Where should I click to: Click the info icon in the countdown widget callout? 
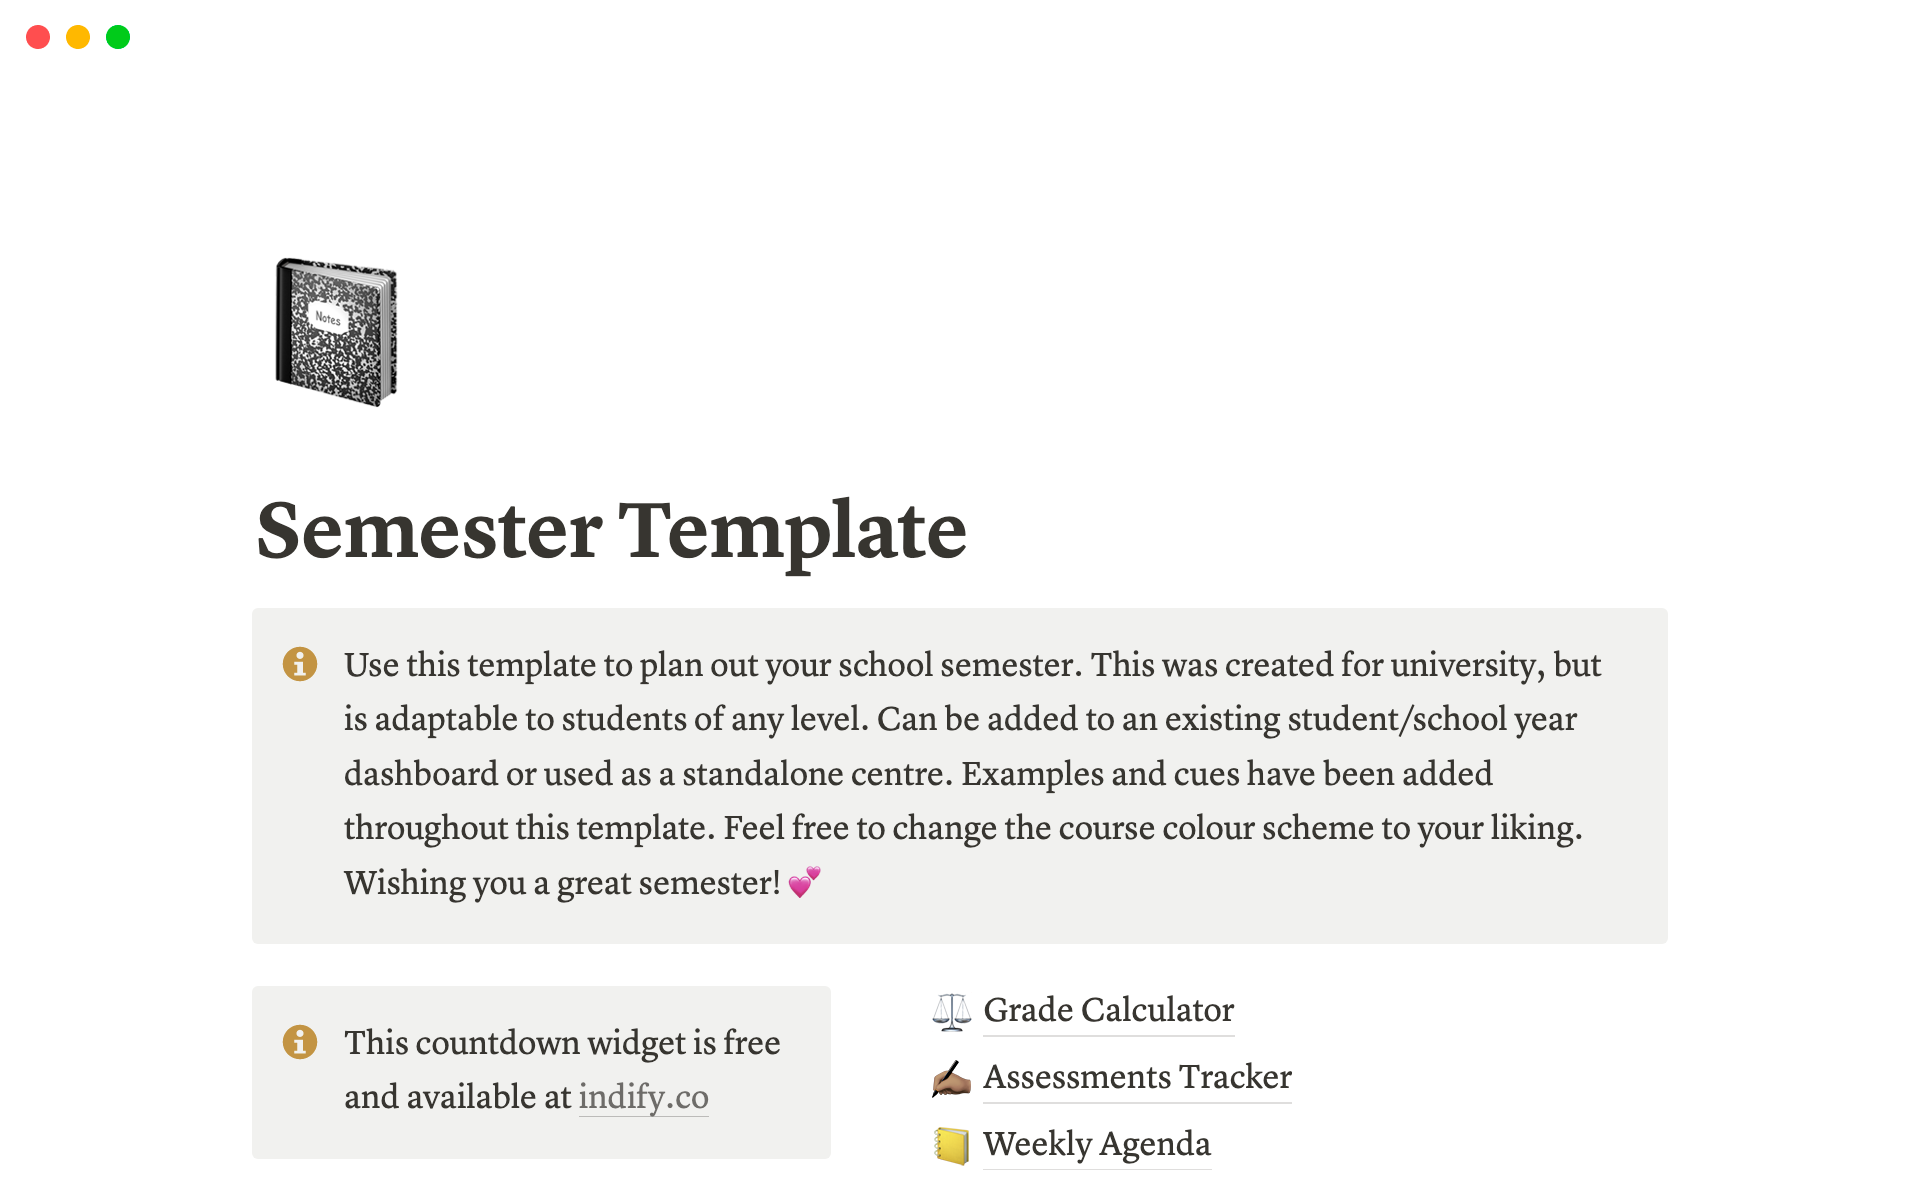click(x=300, y=1042)
